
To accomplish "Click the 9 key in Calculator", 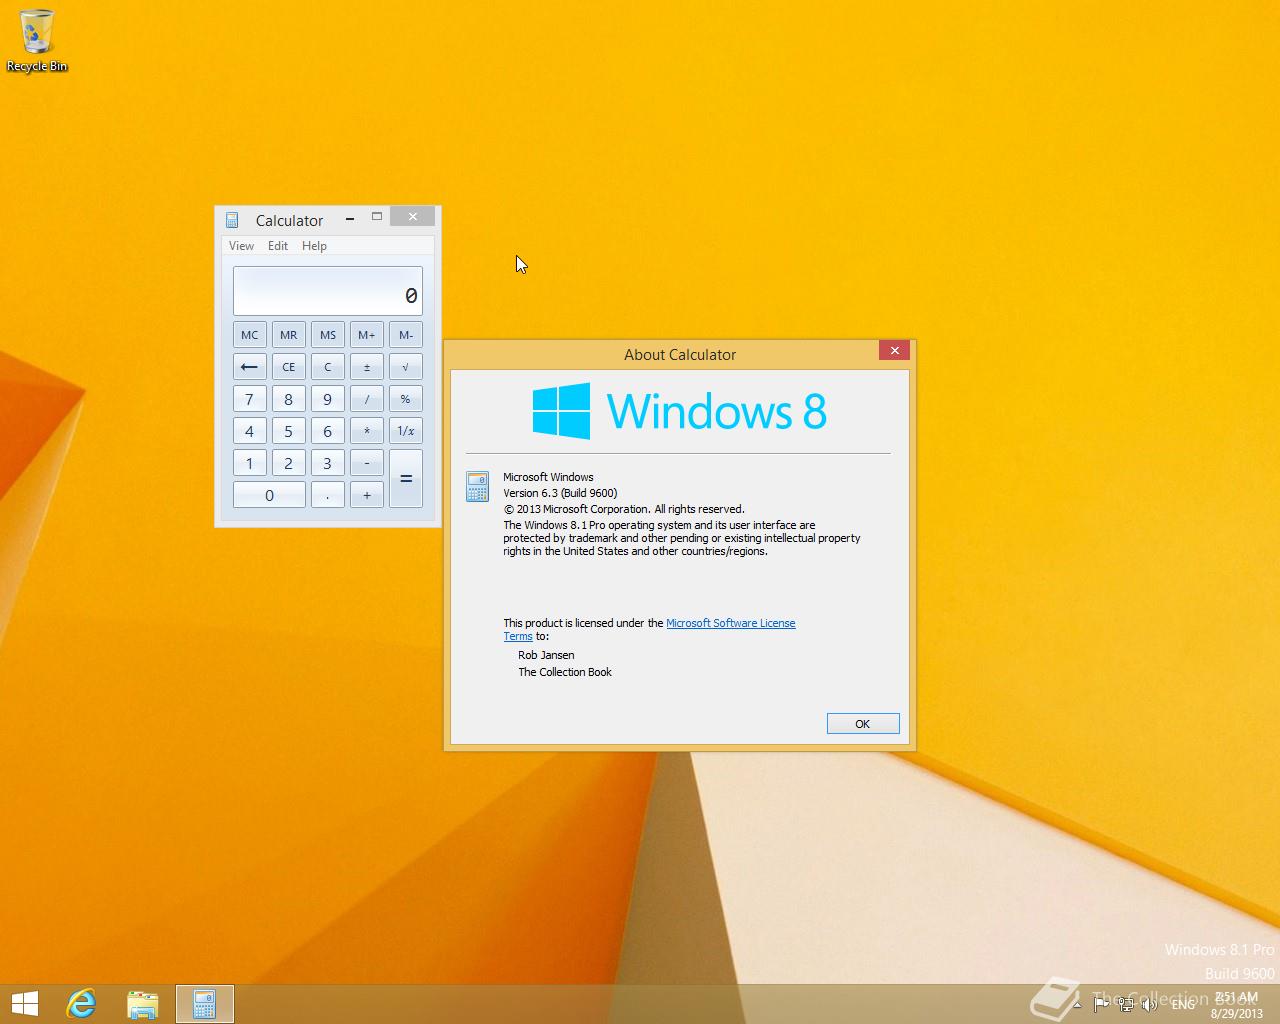I will point(328,399).
